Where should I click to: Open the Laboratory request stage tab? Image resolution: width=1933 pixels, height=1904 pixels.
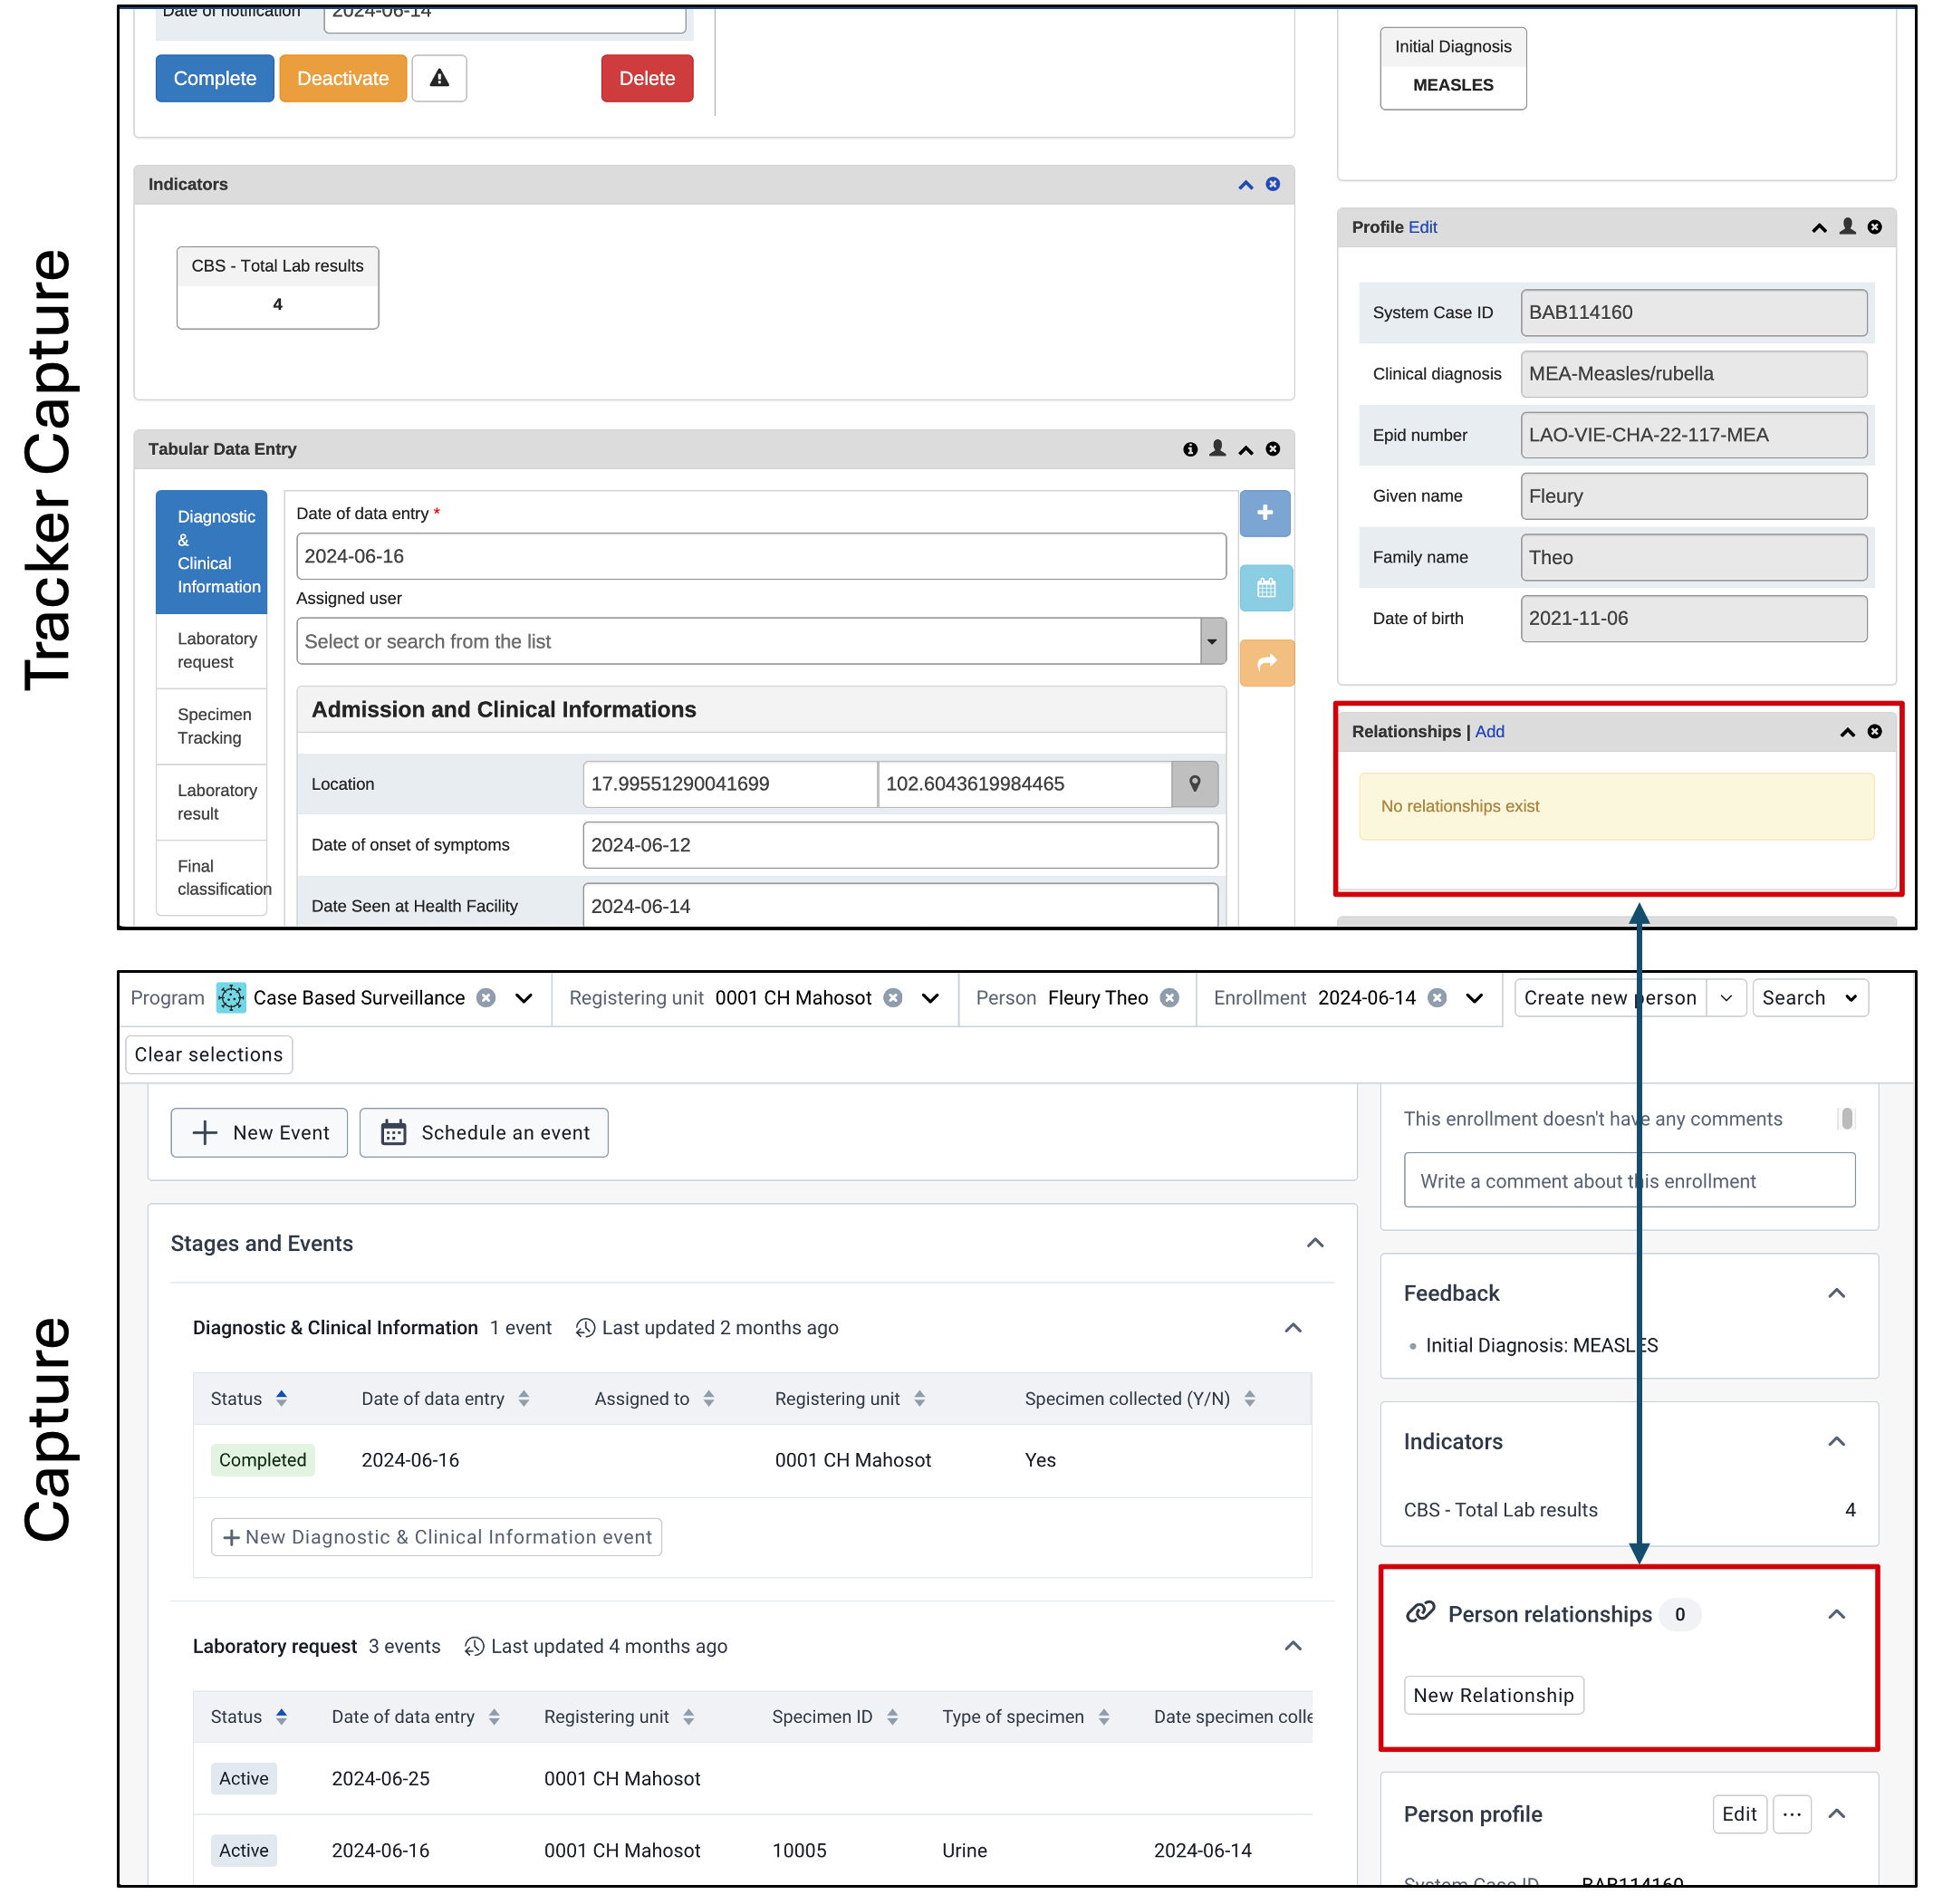pyautogui.click(x=213, y=651)
